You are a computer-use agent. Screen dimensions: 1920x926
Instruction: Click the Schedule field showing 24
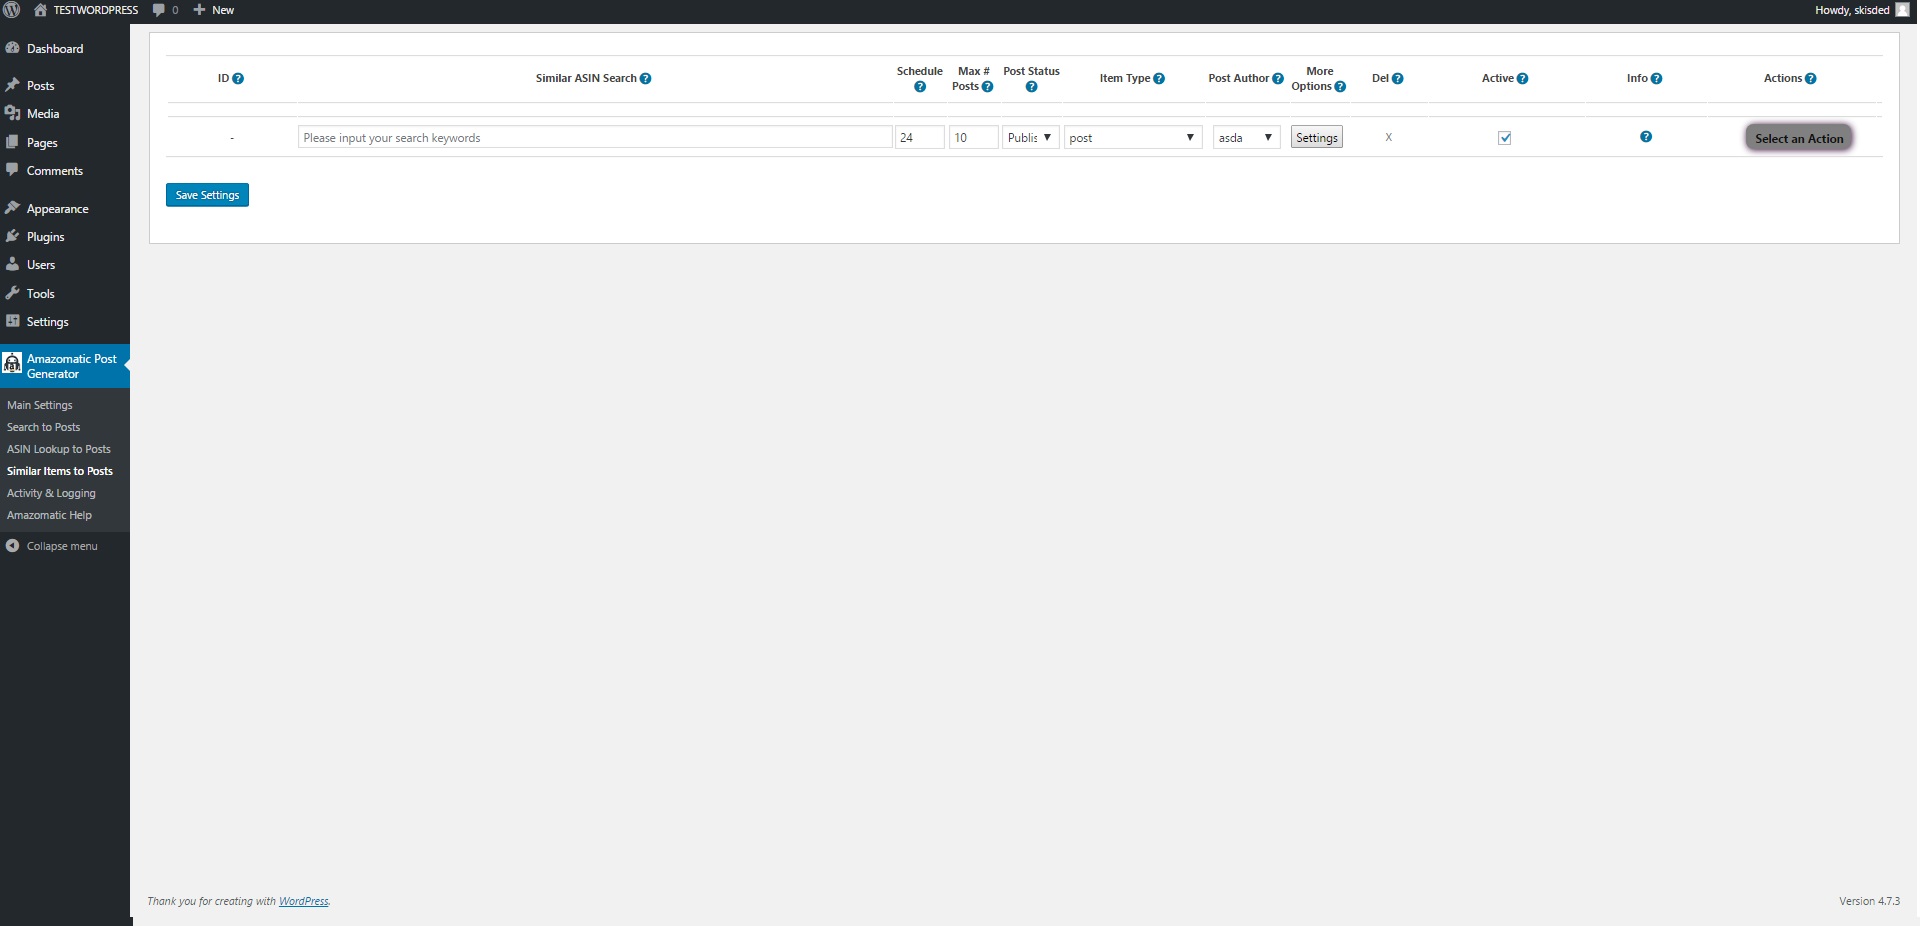[920, 138]
